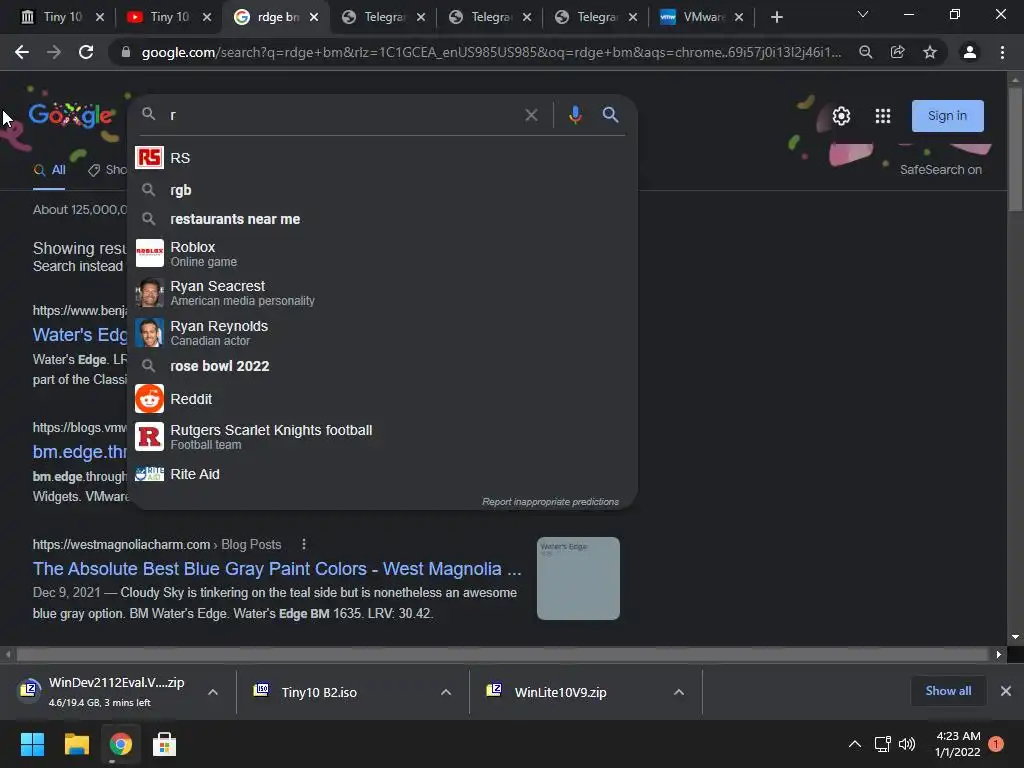The height and width of the screenshot is (768, 1024).
Task: Open the network icon in the system tray
Action: pos(882,744)
